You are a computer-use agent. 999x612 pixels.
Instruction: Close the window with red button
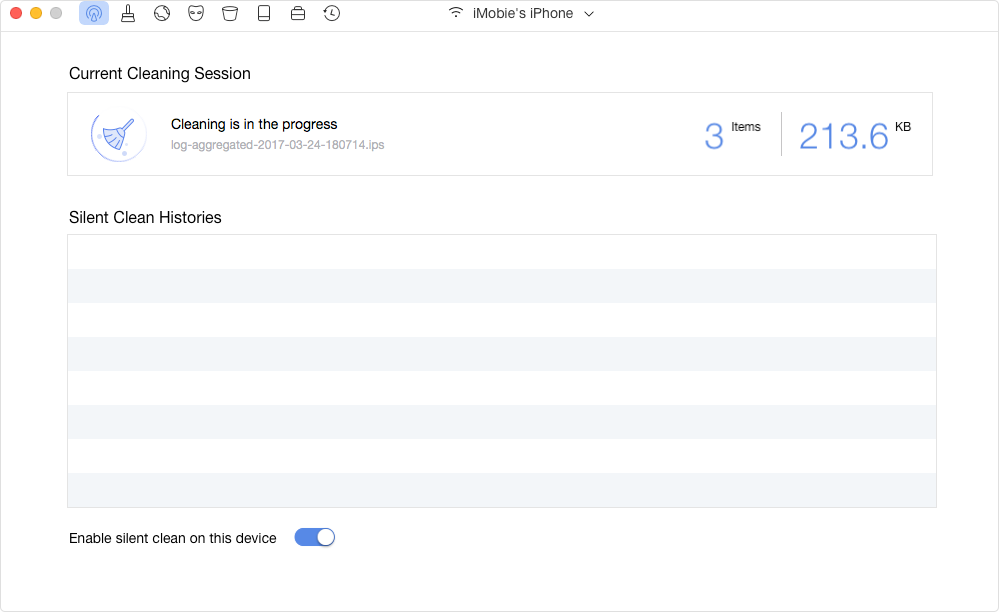pos(16,14)
